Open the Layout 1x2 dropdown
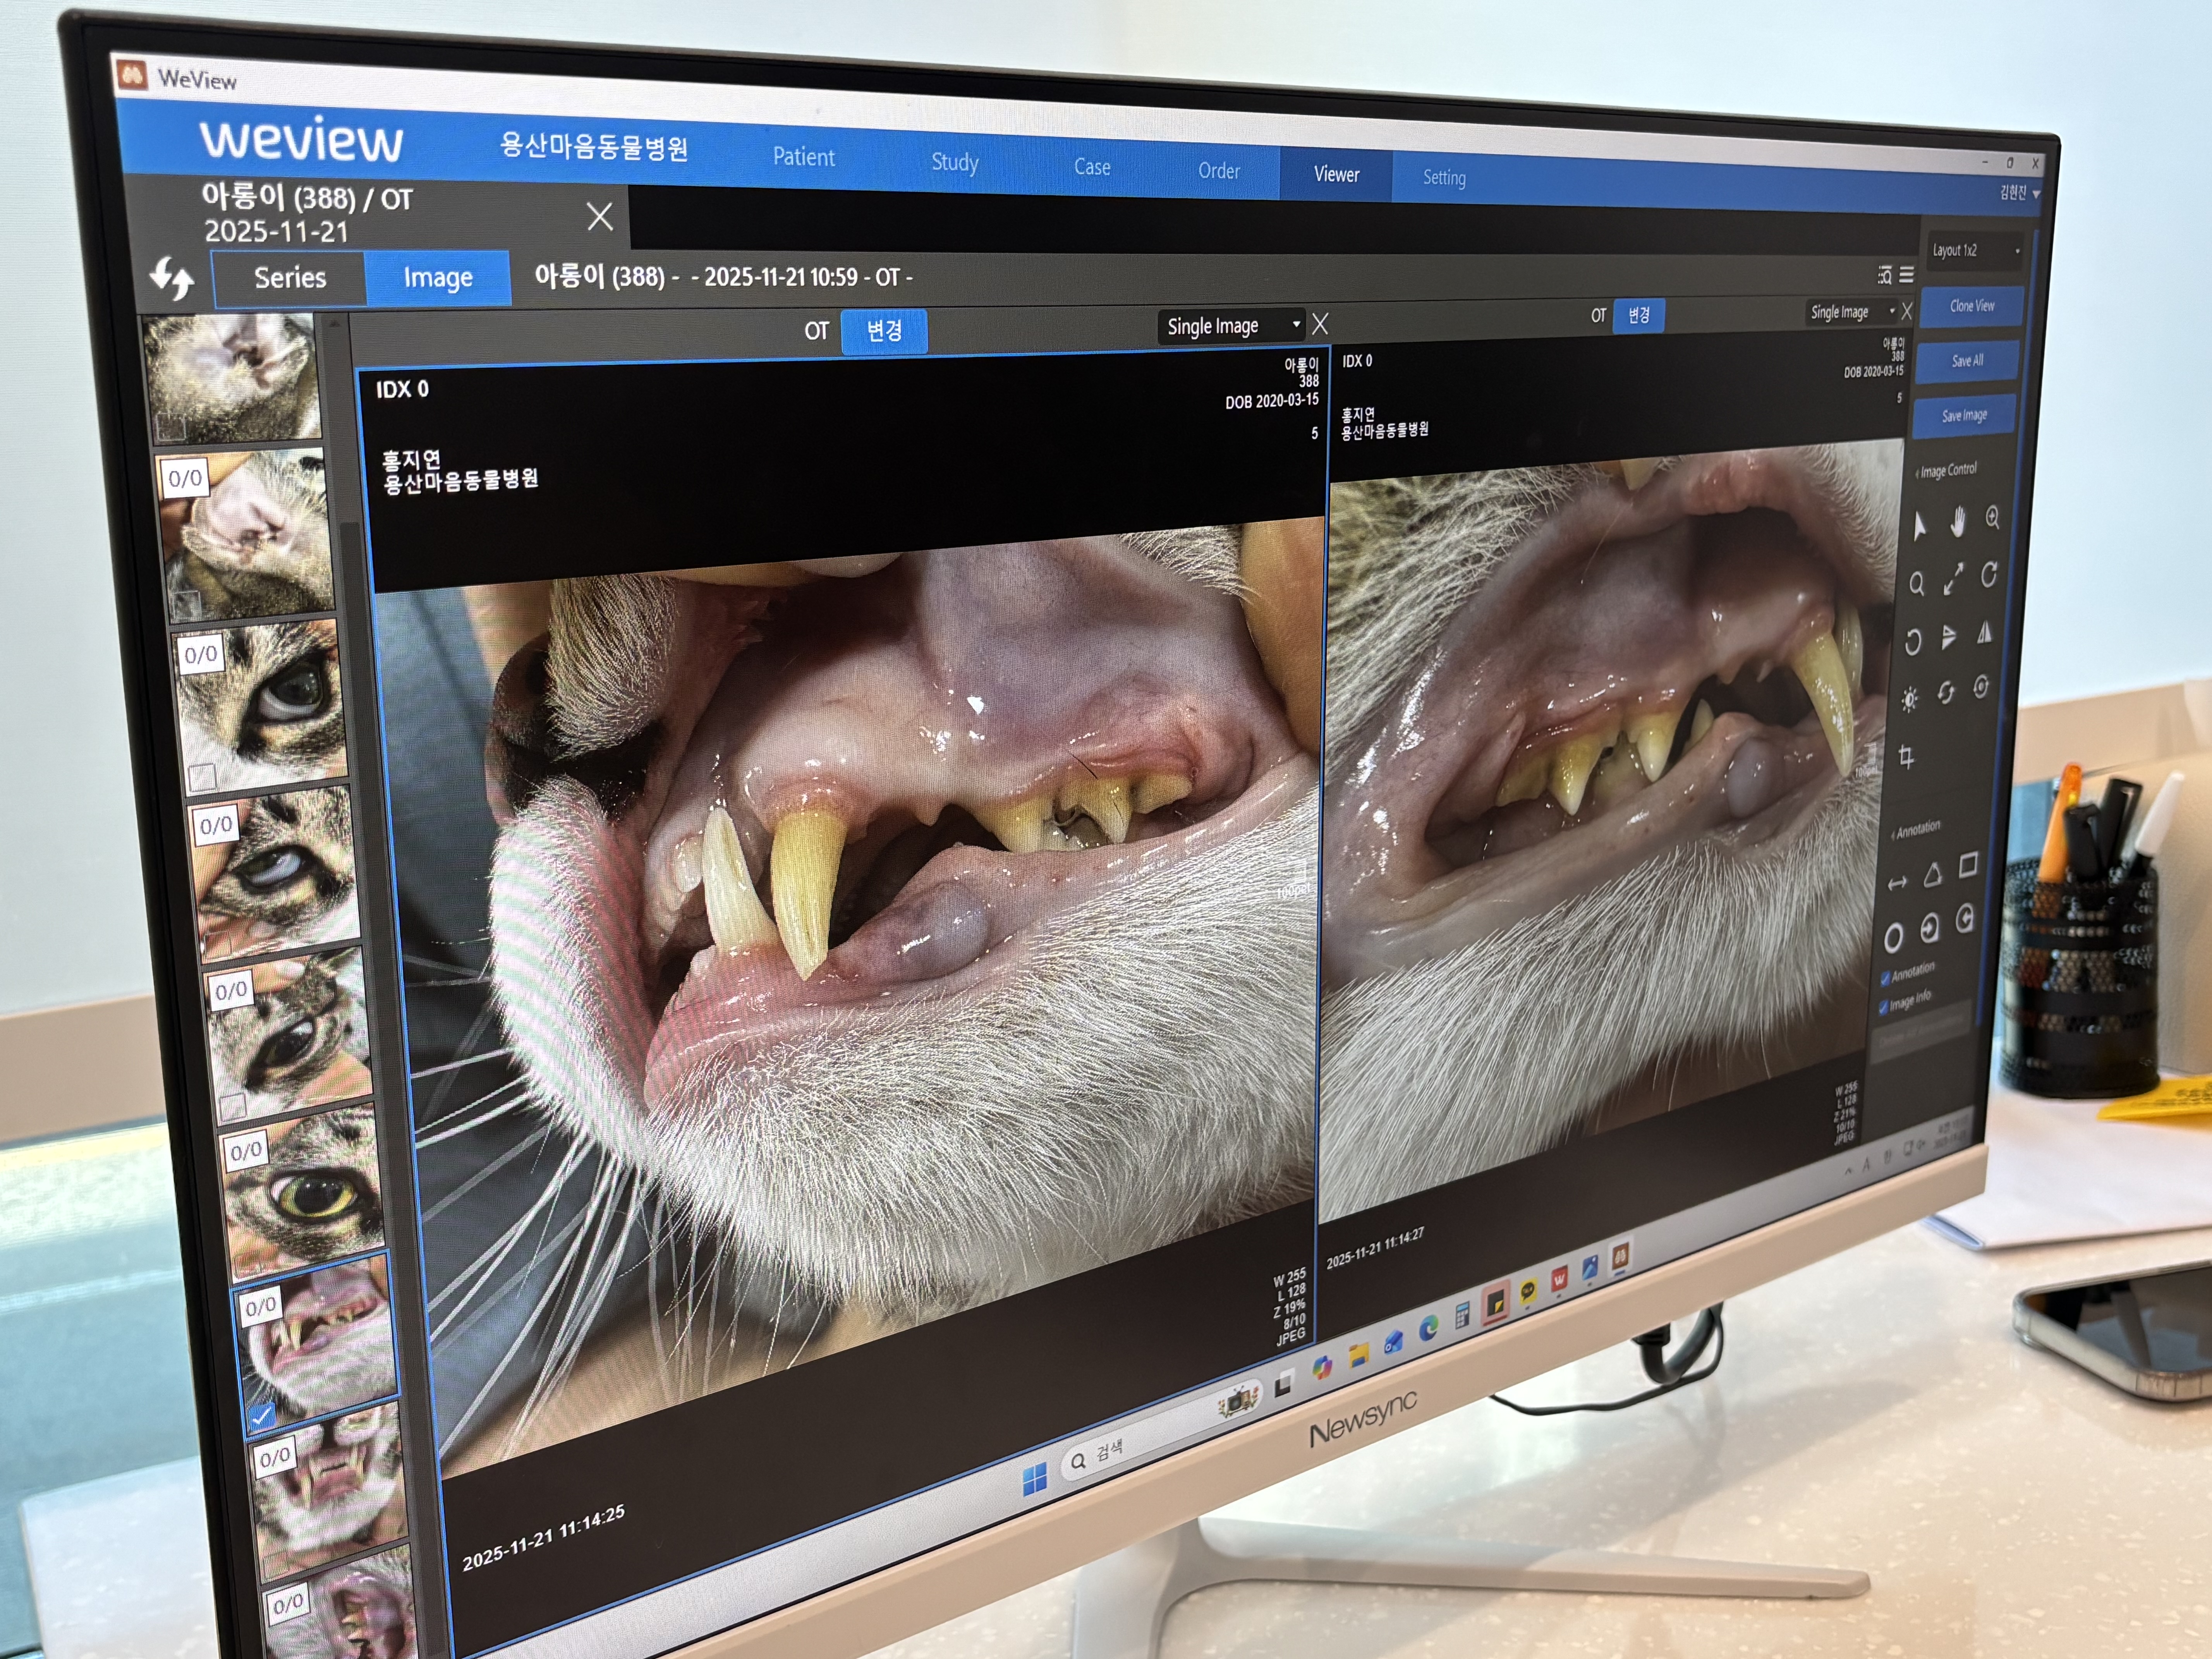The width and height of the screenshot is (2212, 1659). 1975,250
